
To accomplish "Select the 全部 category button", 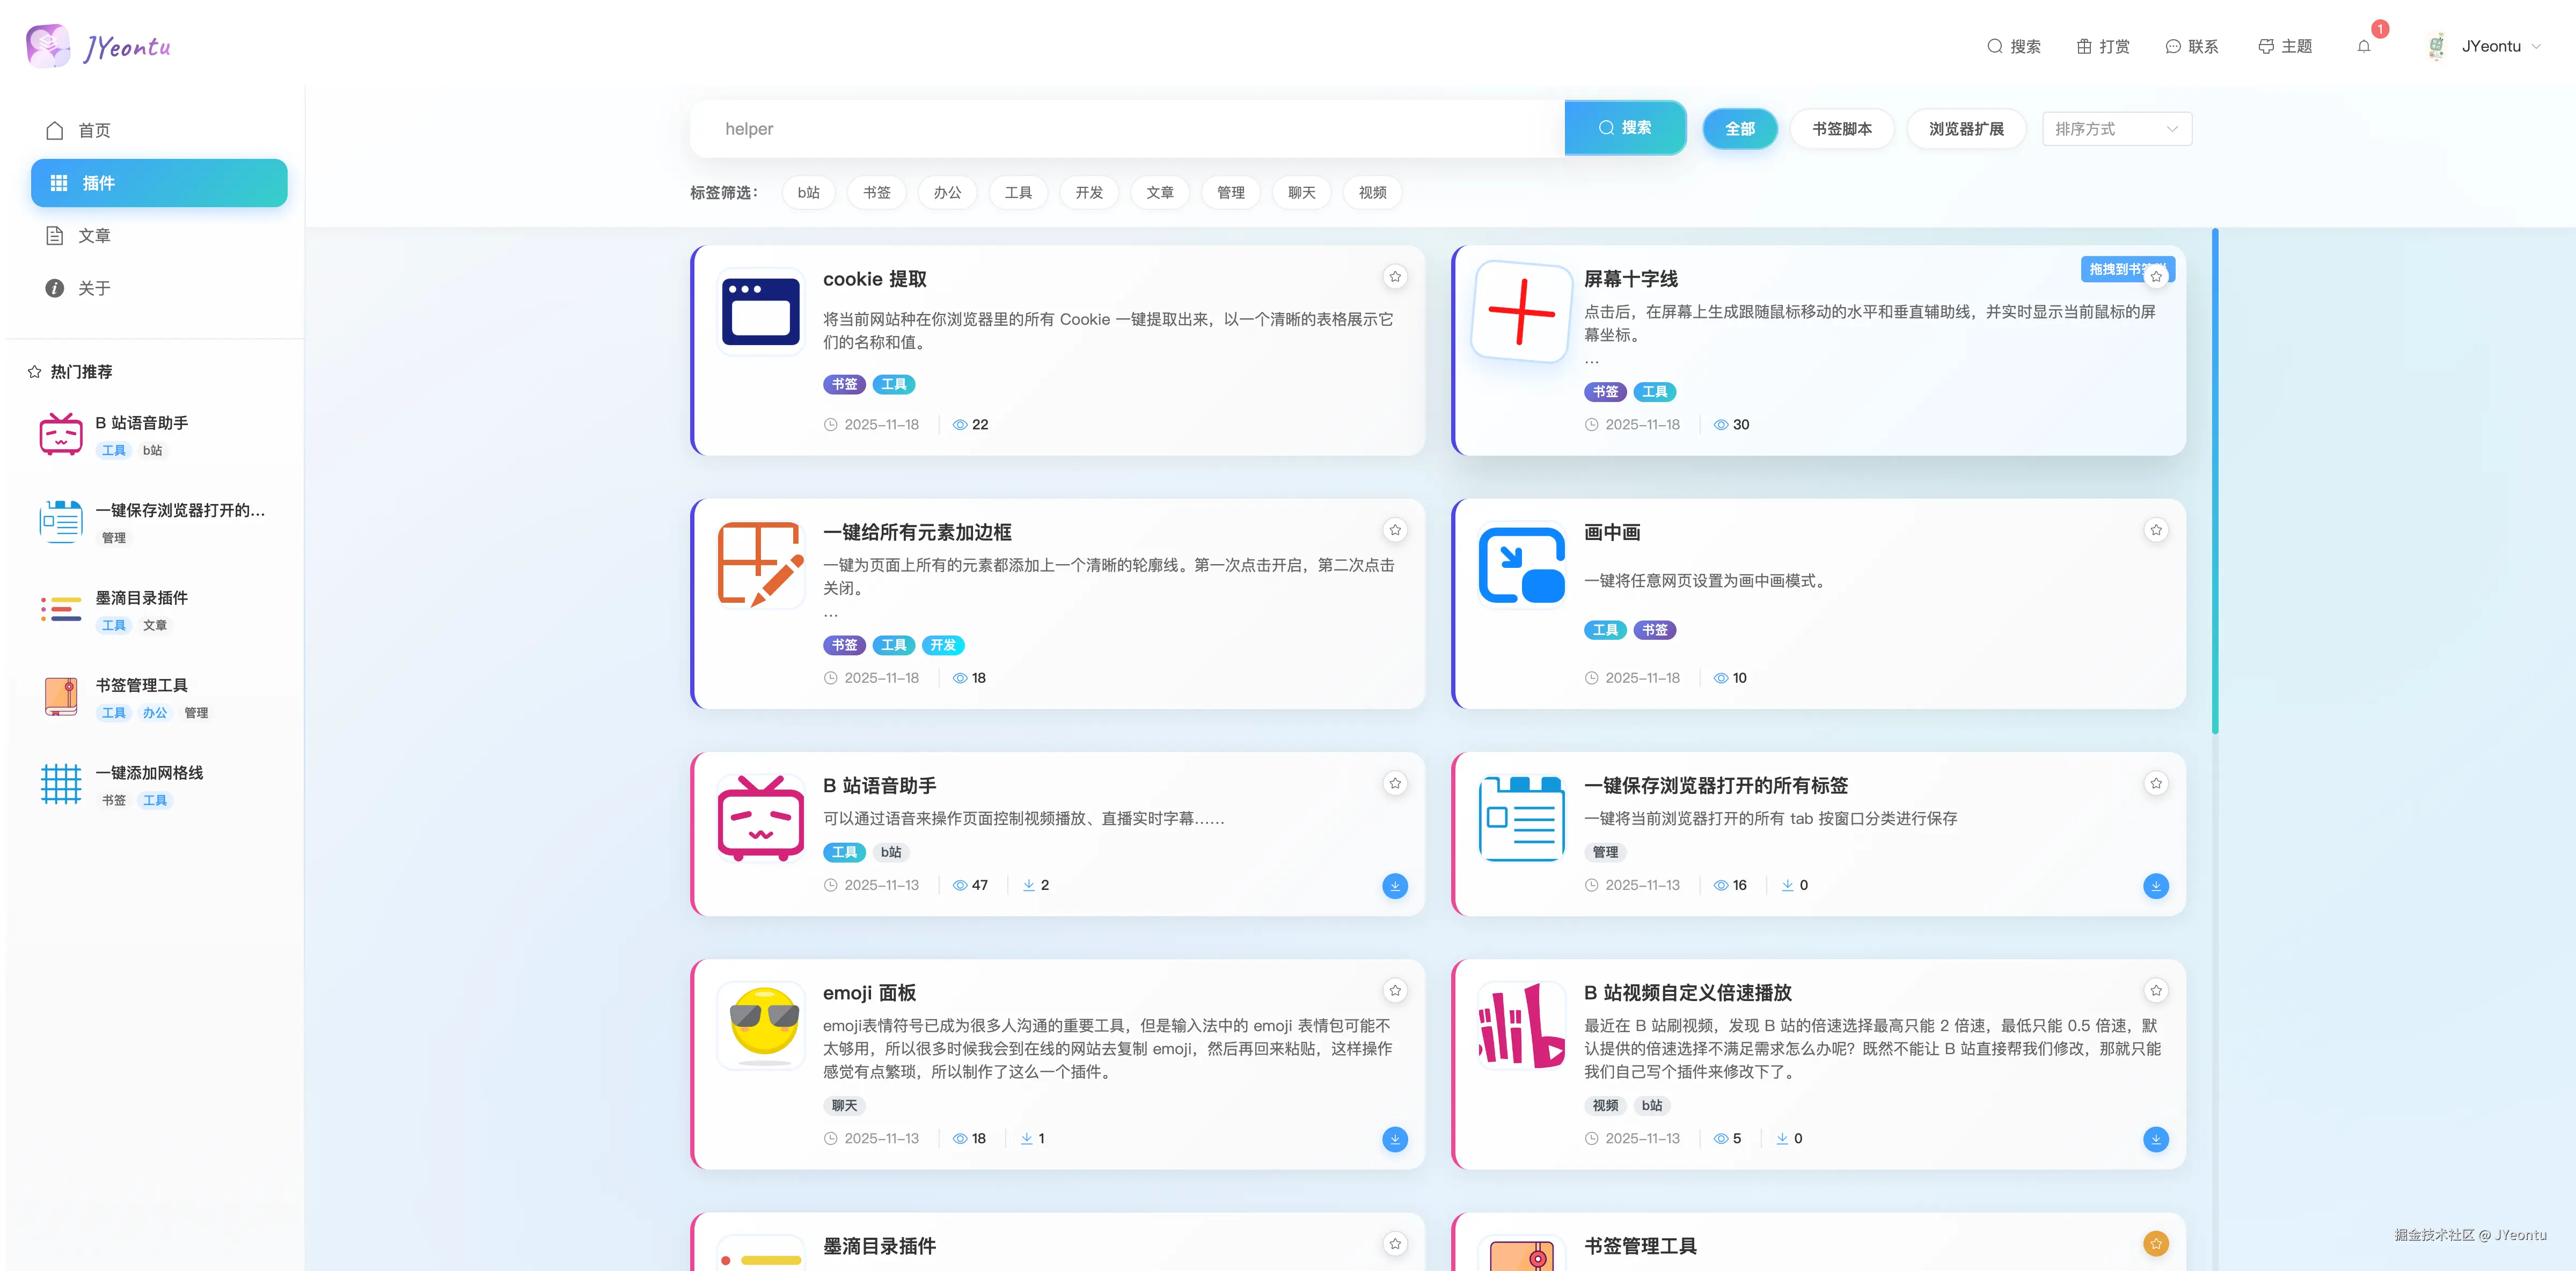I will tap(1740, 128).
